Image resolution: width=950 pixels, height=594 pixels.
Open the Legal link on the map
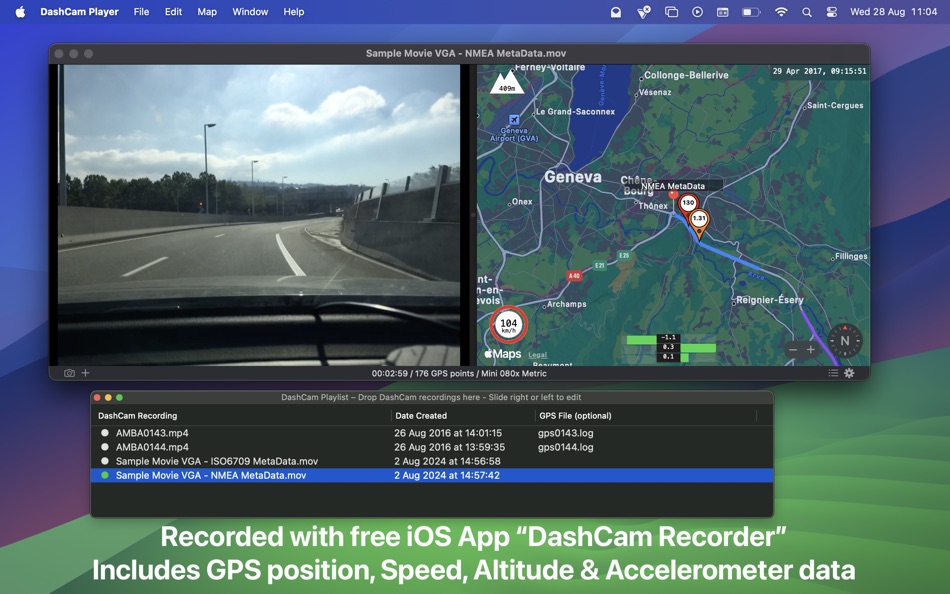pos(537,355)
